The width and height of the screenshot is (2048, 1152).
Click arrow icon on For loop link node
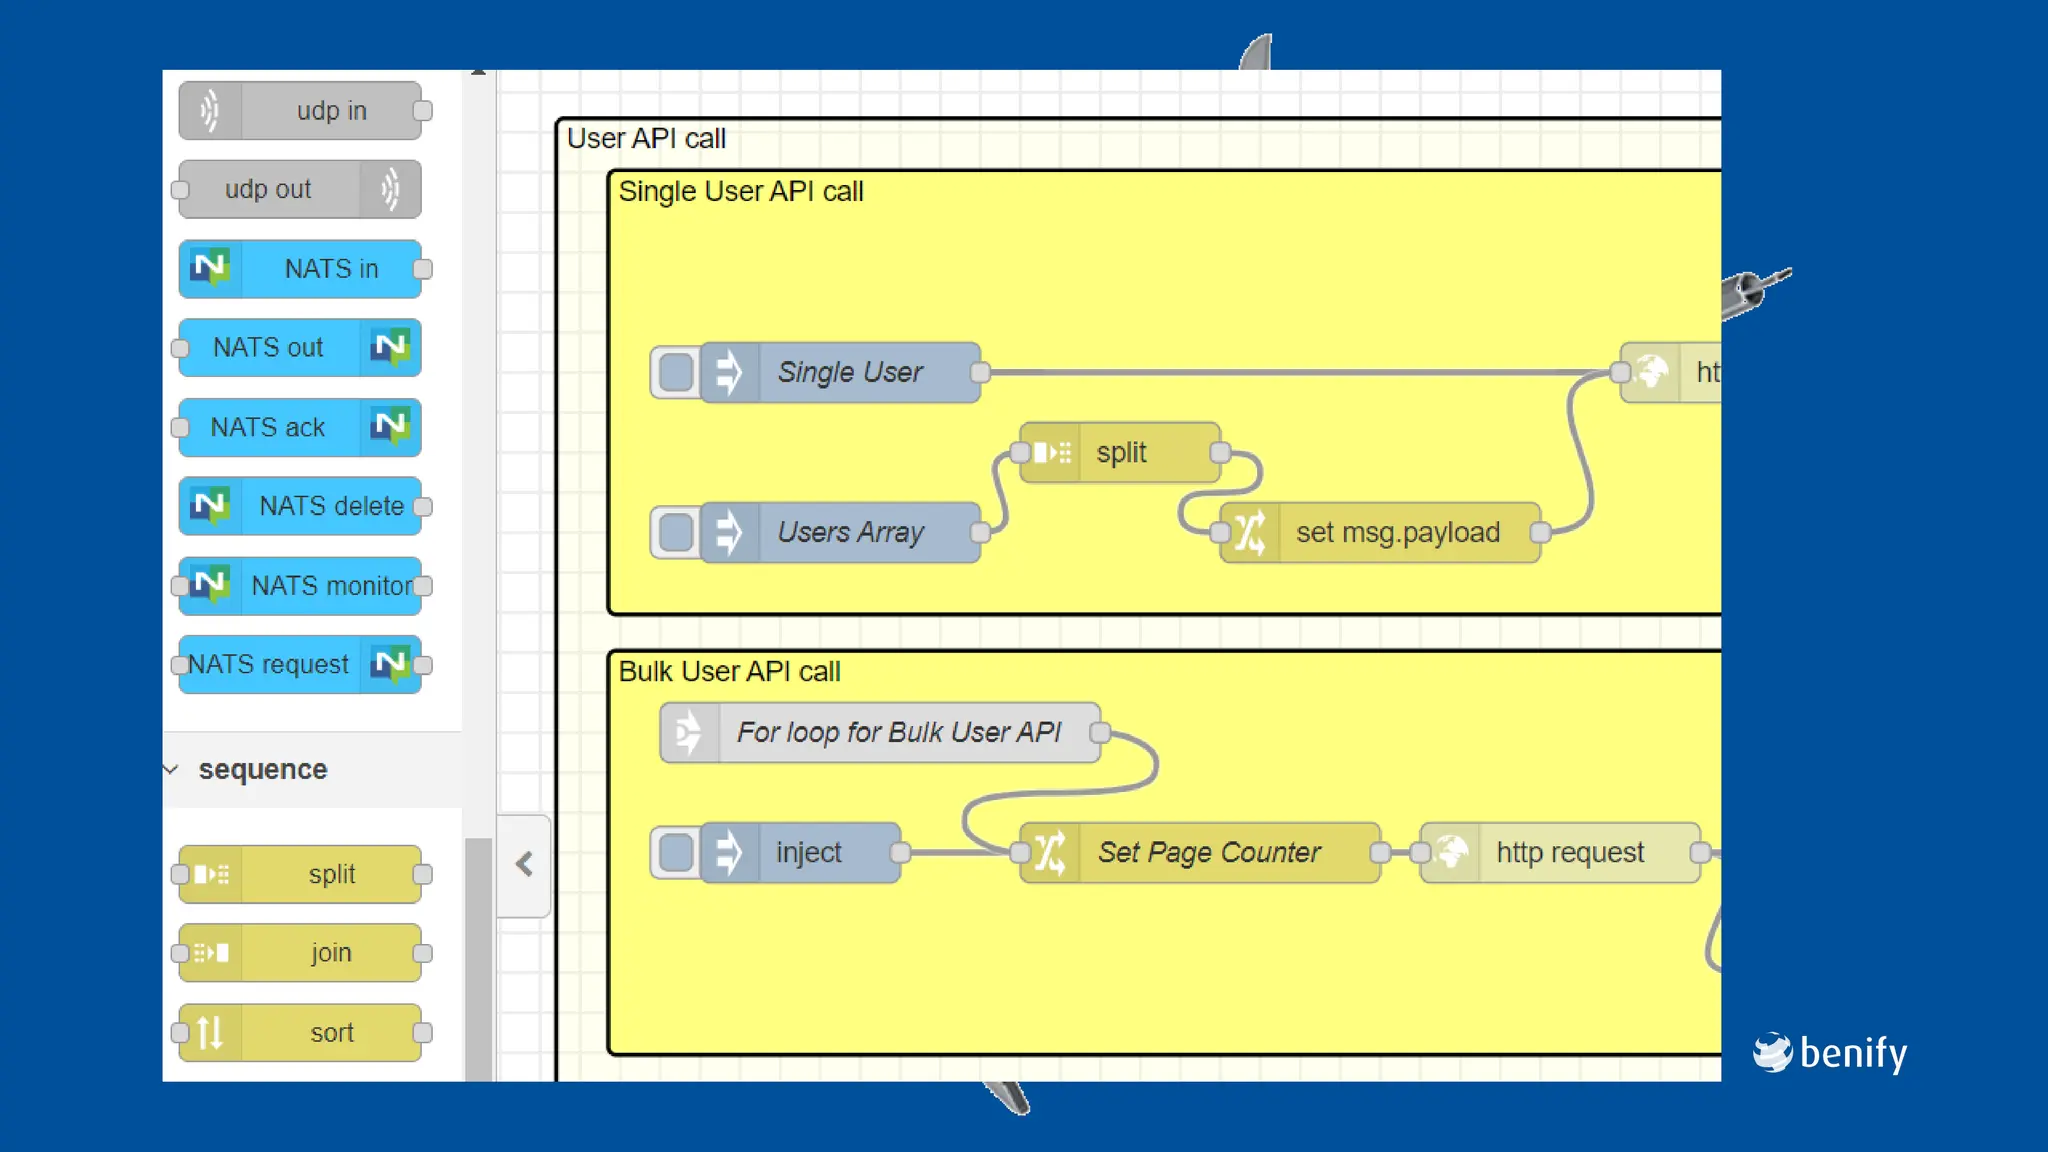[689, 732]
